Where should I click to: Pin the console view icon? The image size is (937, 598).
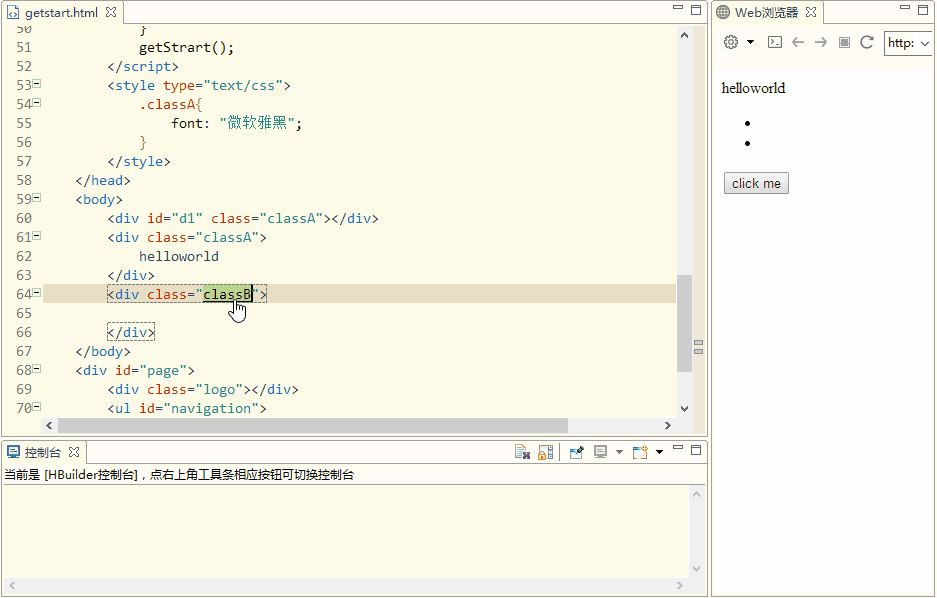(577, 452)
